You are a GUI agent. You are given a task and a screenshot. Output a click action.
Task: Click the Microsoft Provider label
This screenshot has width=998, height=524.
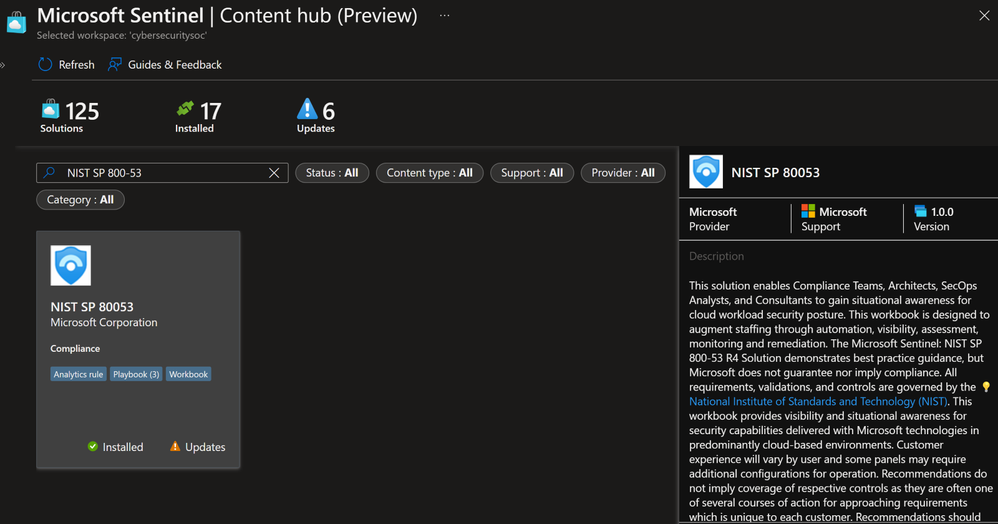point(713,219)
